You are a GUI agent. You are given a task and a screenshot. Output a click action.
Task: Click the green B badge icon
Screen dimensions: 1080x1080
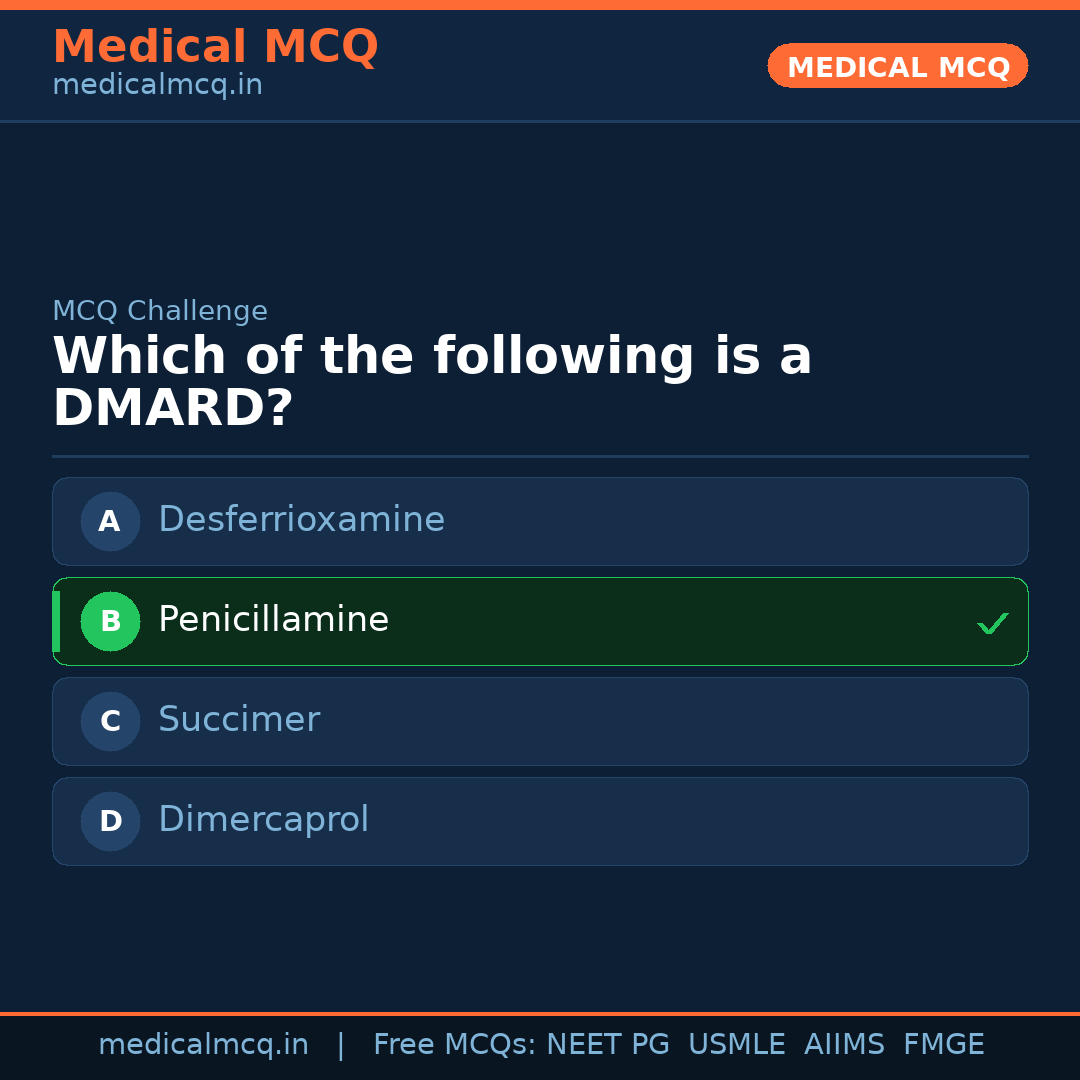tap(110, 621)
